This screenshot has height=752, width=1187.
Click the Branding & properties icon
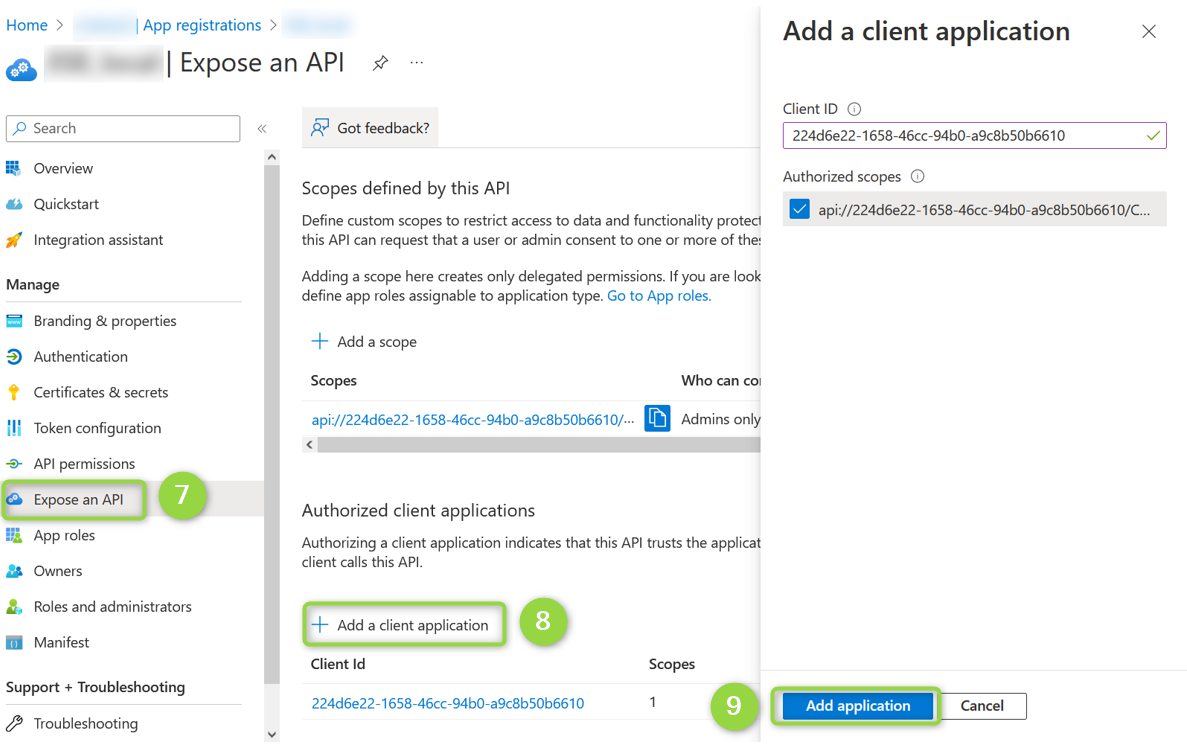14,321
